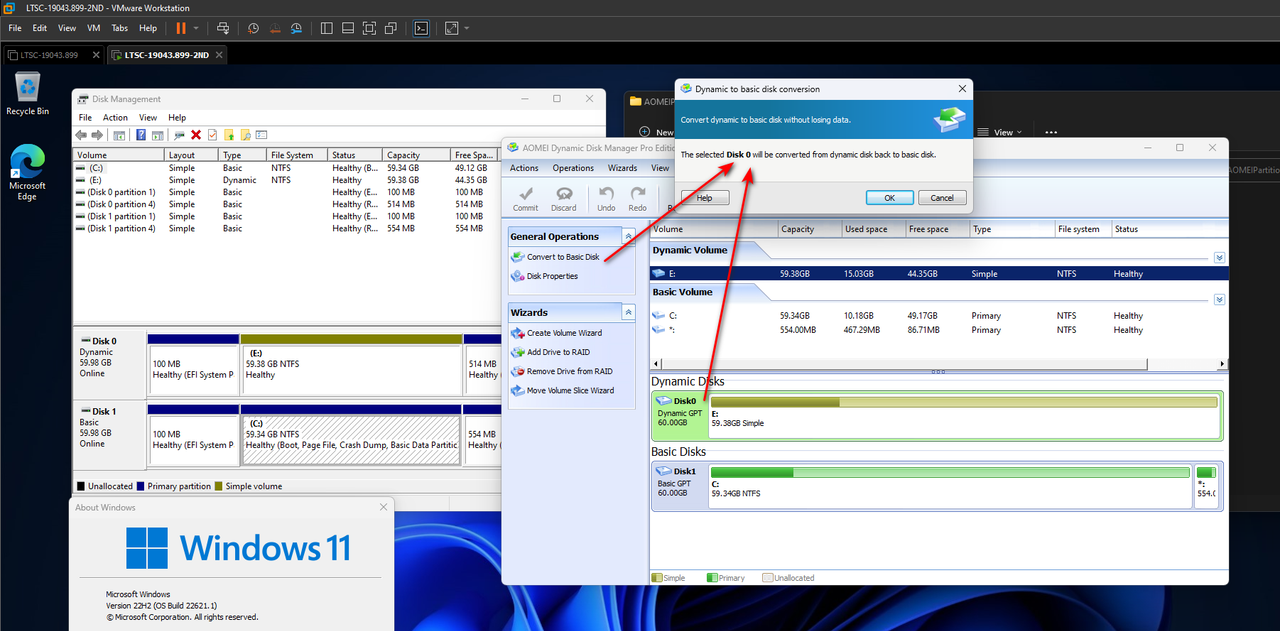The height and width of the screenshot is (631, 1280).
Task: Click Help in conversion dialog
Action: tap(704, 198)
